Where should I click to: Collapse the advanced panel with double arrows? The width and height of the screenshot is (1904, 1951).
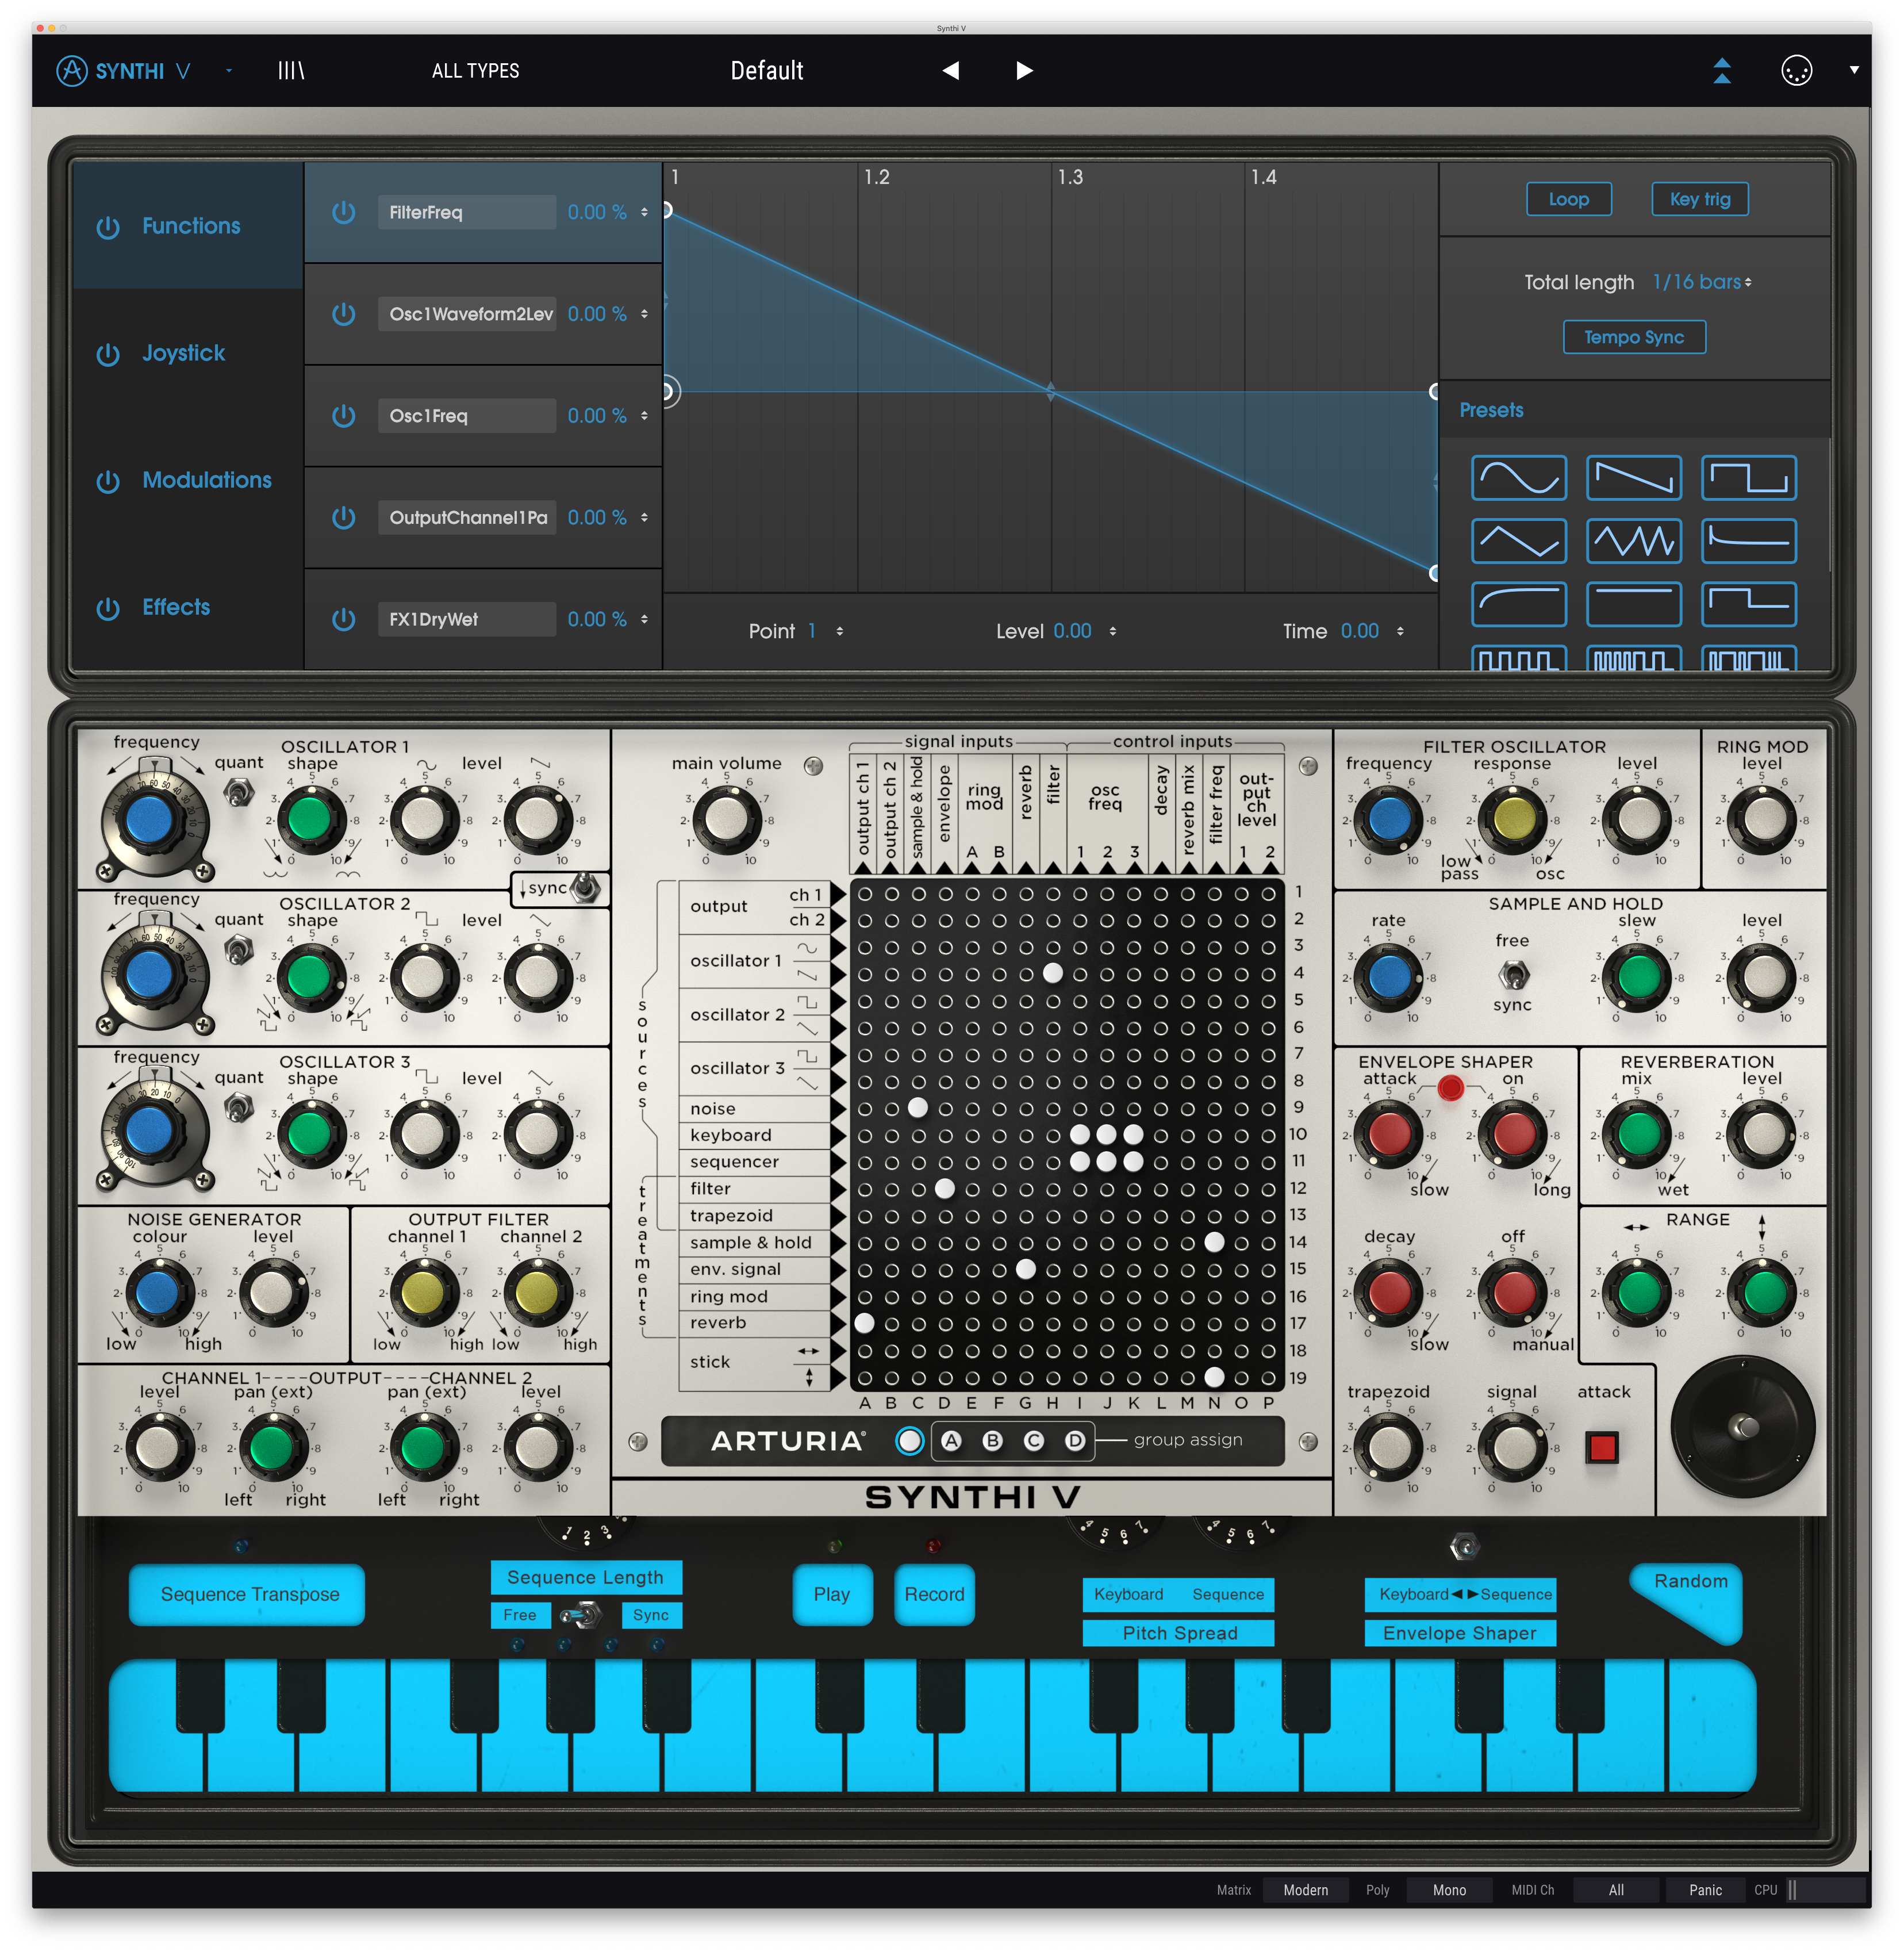[1722, 71]
